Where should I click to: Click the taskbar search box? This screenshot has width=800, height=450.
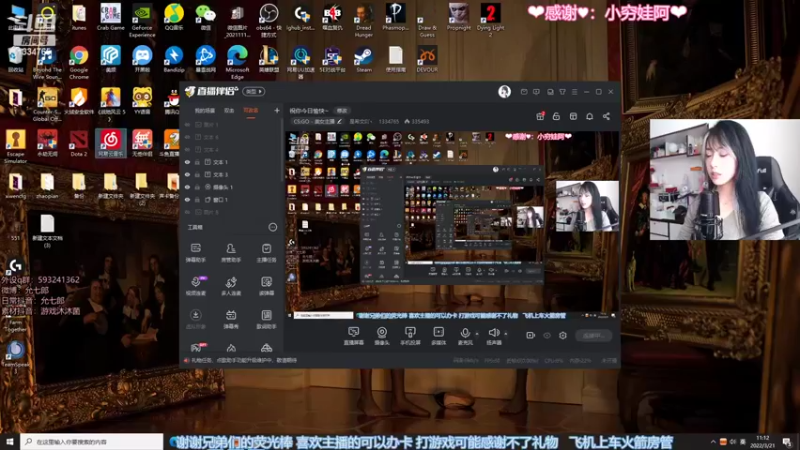click(92, 441)
